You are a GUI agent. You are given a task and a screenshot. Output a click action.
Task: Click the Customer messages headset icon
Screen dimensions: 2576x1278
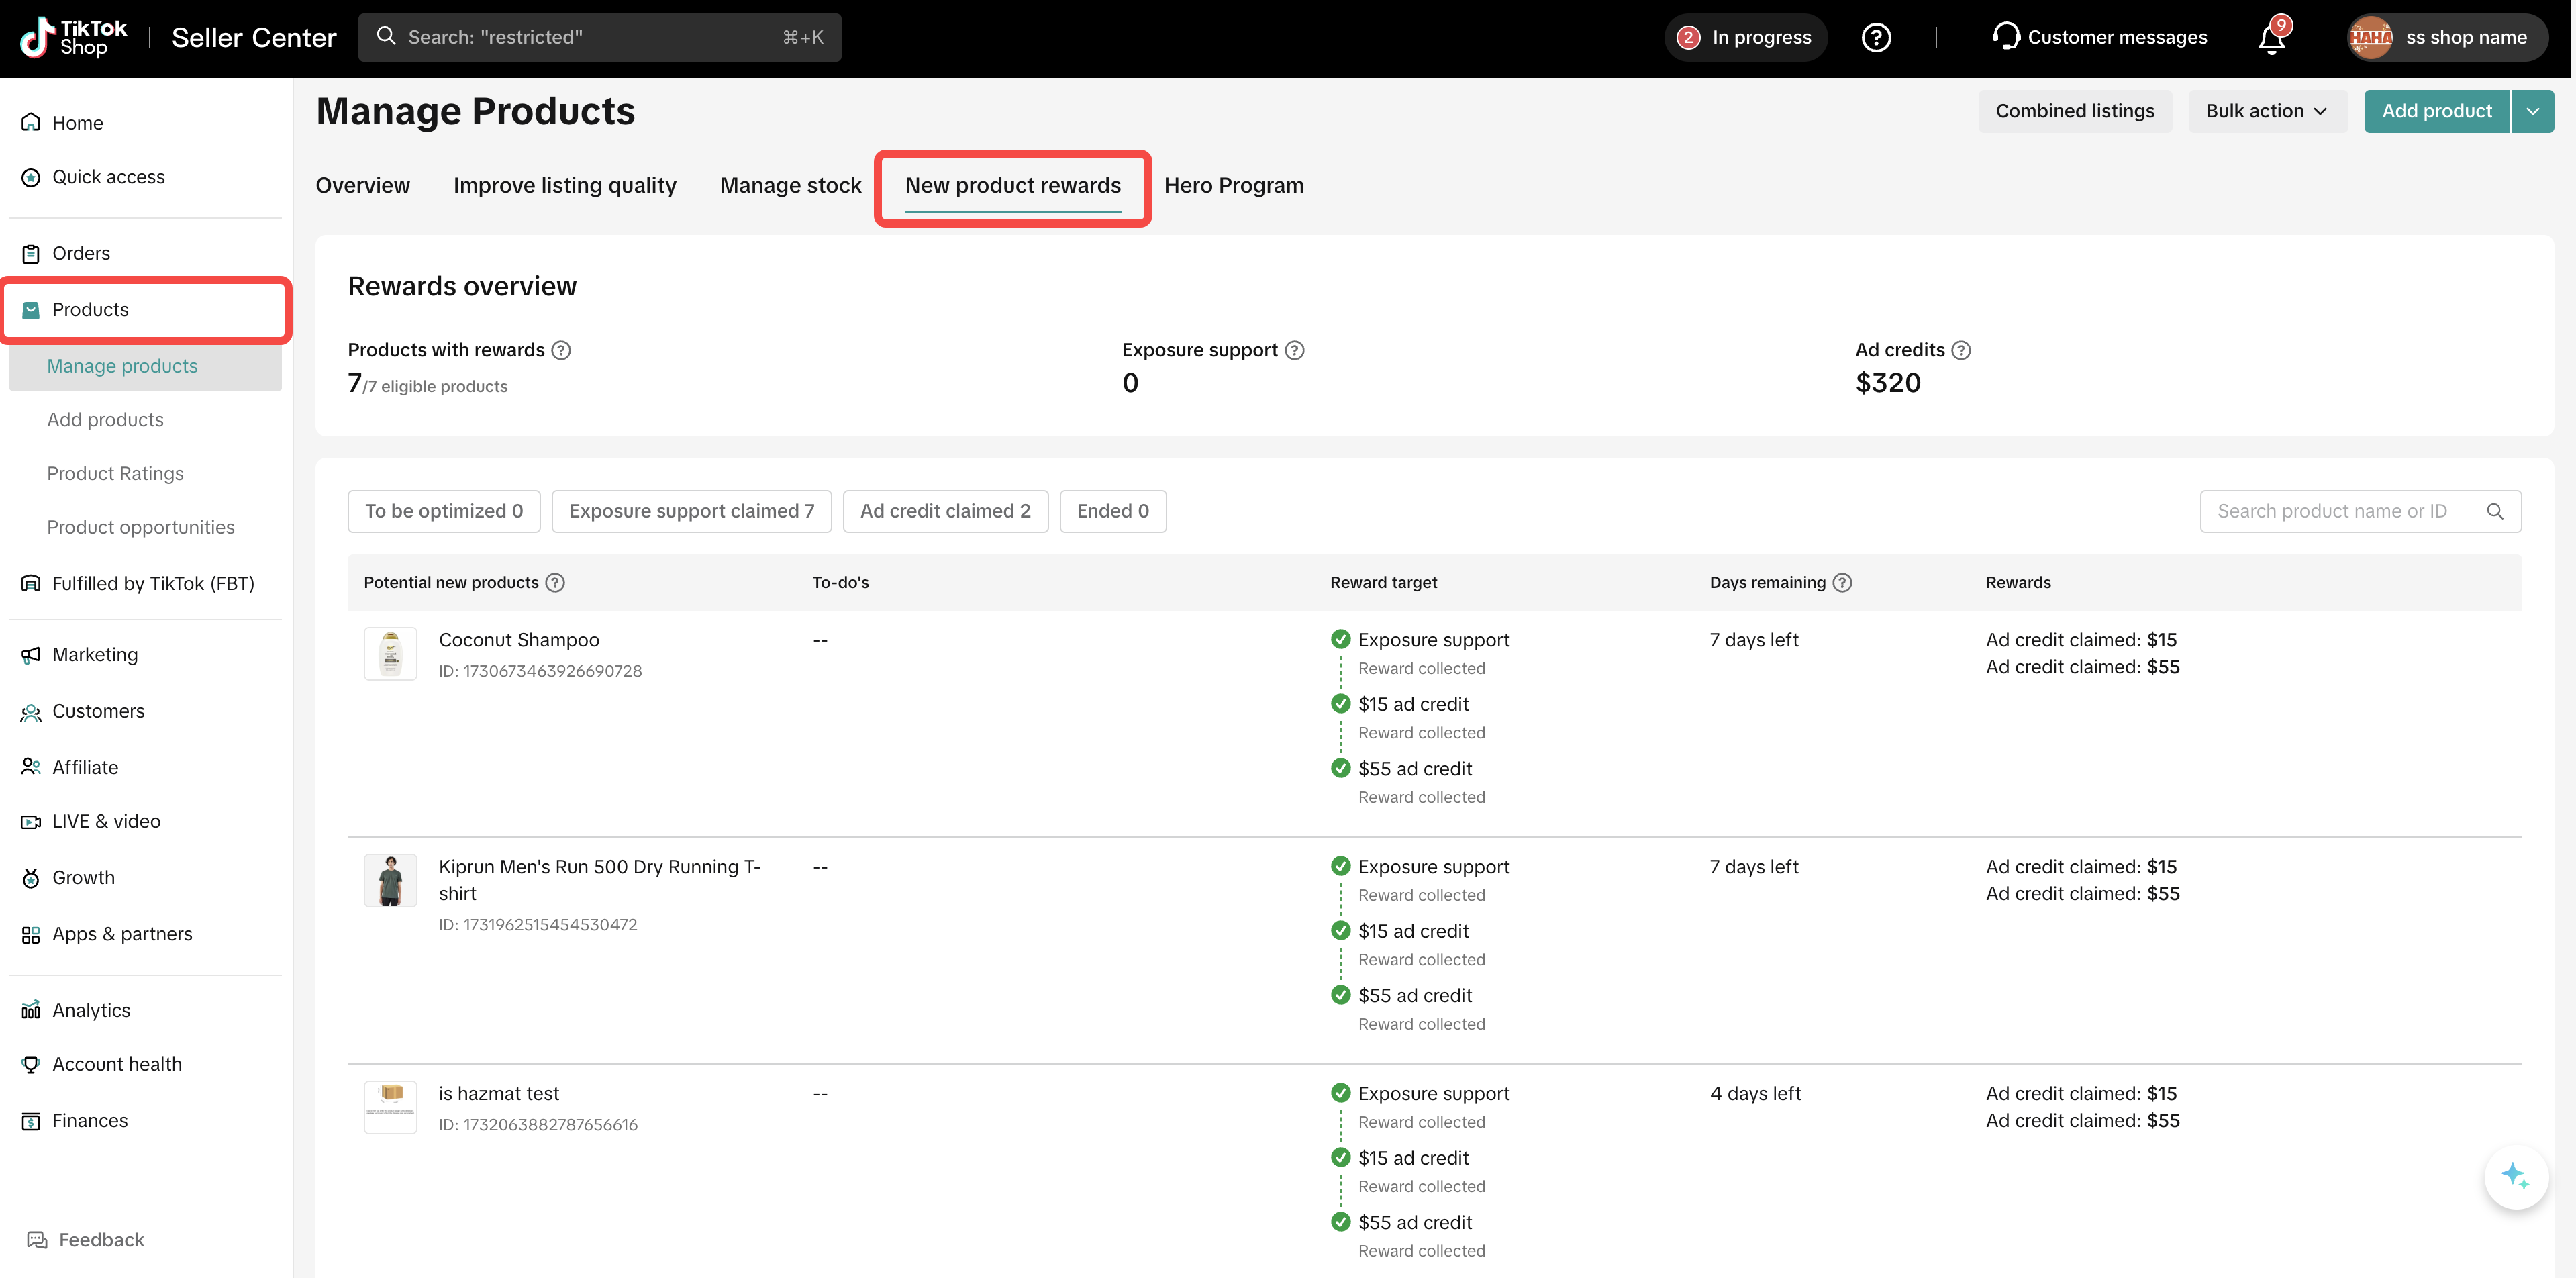click(2005, 37)
